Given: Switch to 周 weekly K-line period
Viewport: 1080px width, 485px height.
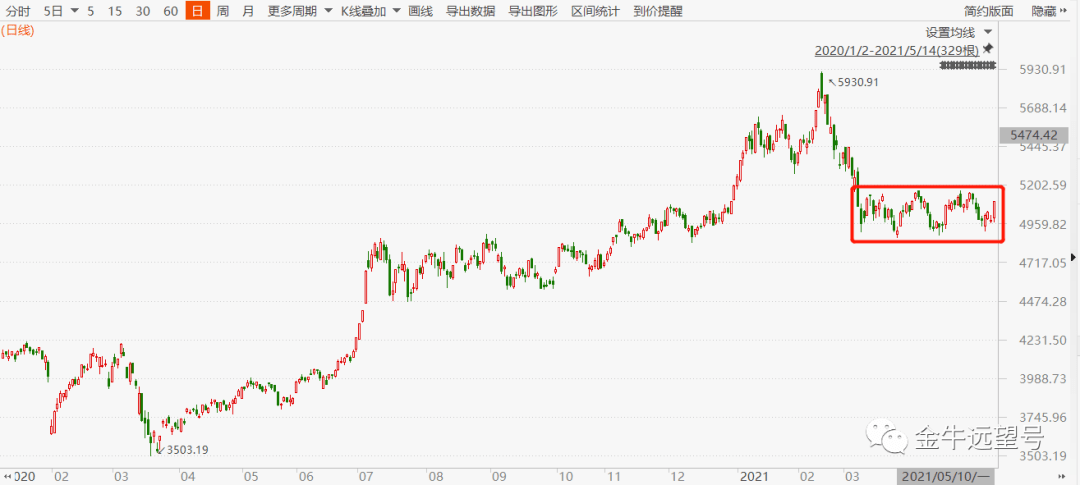Looking at the screenshot, I should (x=222, y=11).
